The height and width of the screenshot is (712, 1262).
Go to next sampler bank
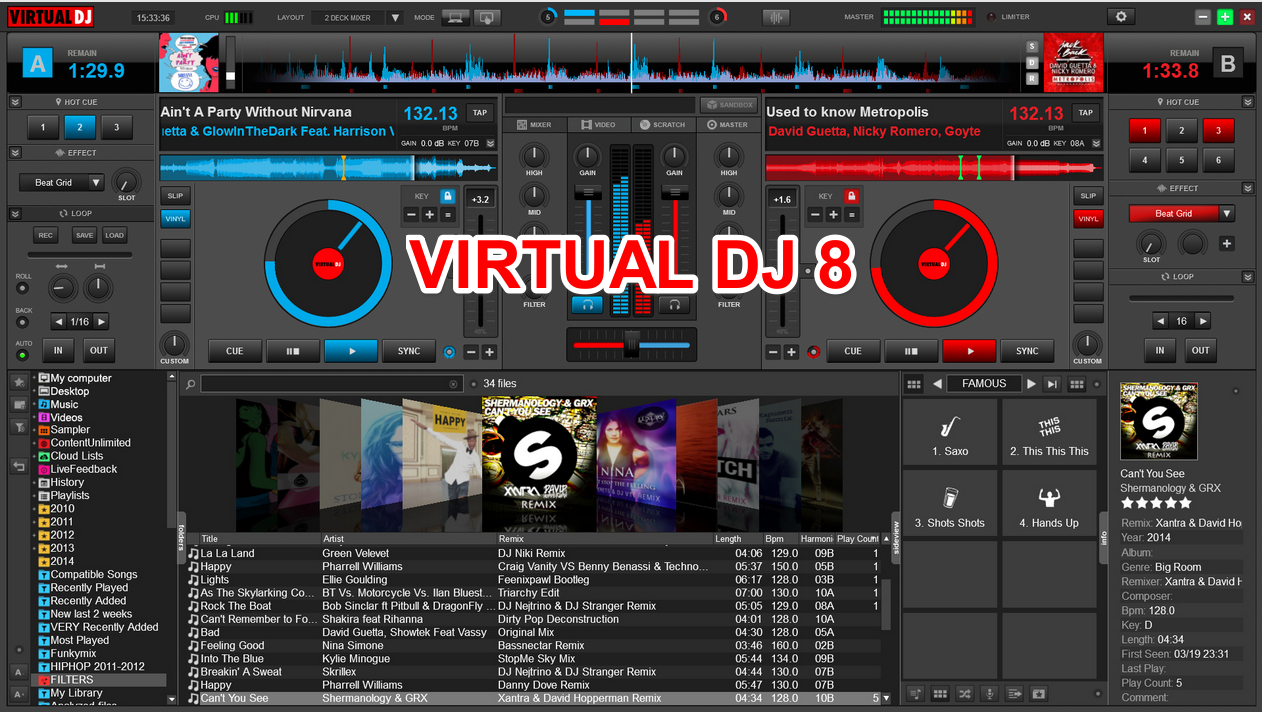(x=1031, y=384)
